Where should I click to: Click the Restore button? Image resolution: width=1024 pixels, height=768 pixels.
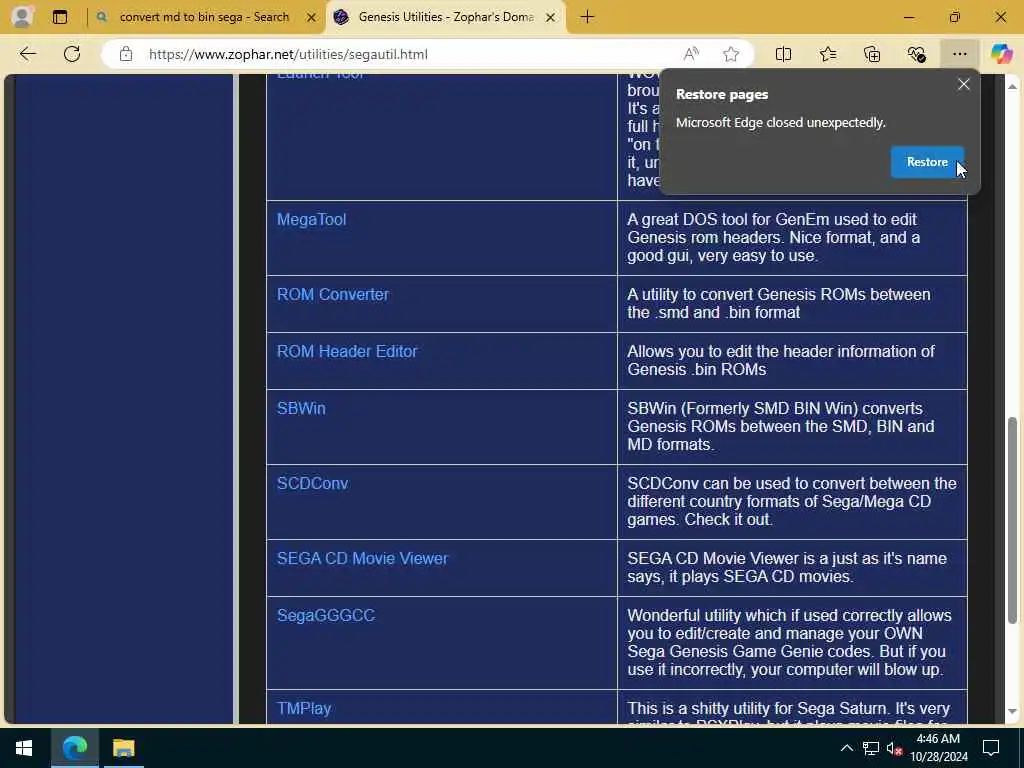pos(927,162)
